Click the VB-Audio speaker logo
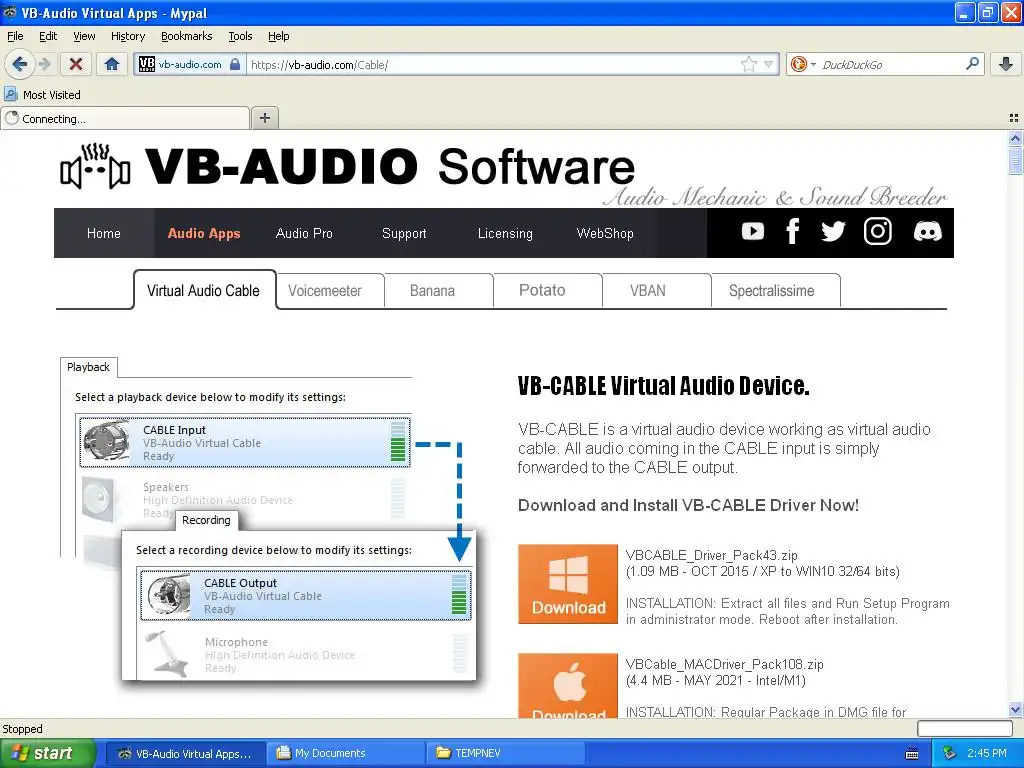The image size is (1024, 768). 95,167
